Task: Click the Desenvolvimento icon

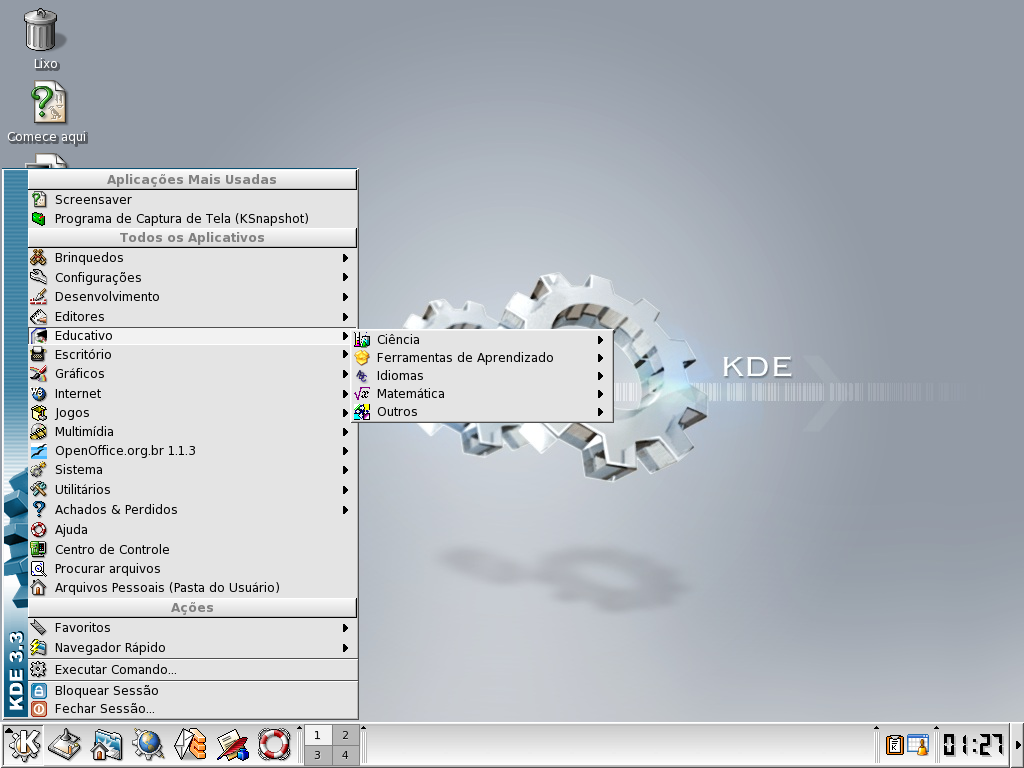Action: [39, 296]
